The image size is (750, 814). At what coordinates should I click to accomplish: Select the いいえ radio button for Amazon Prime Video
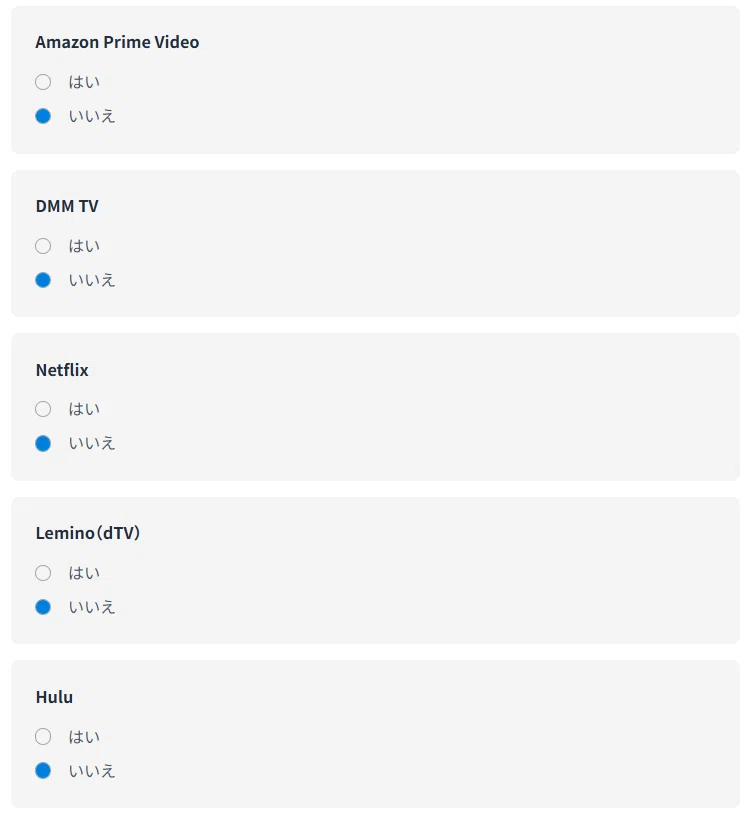tap(43, 116)
